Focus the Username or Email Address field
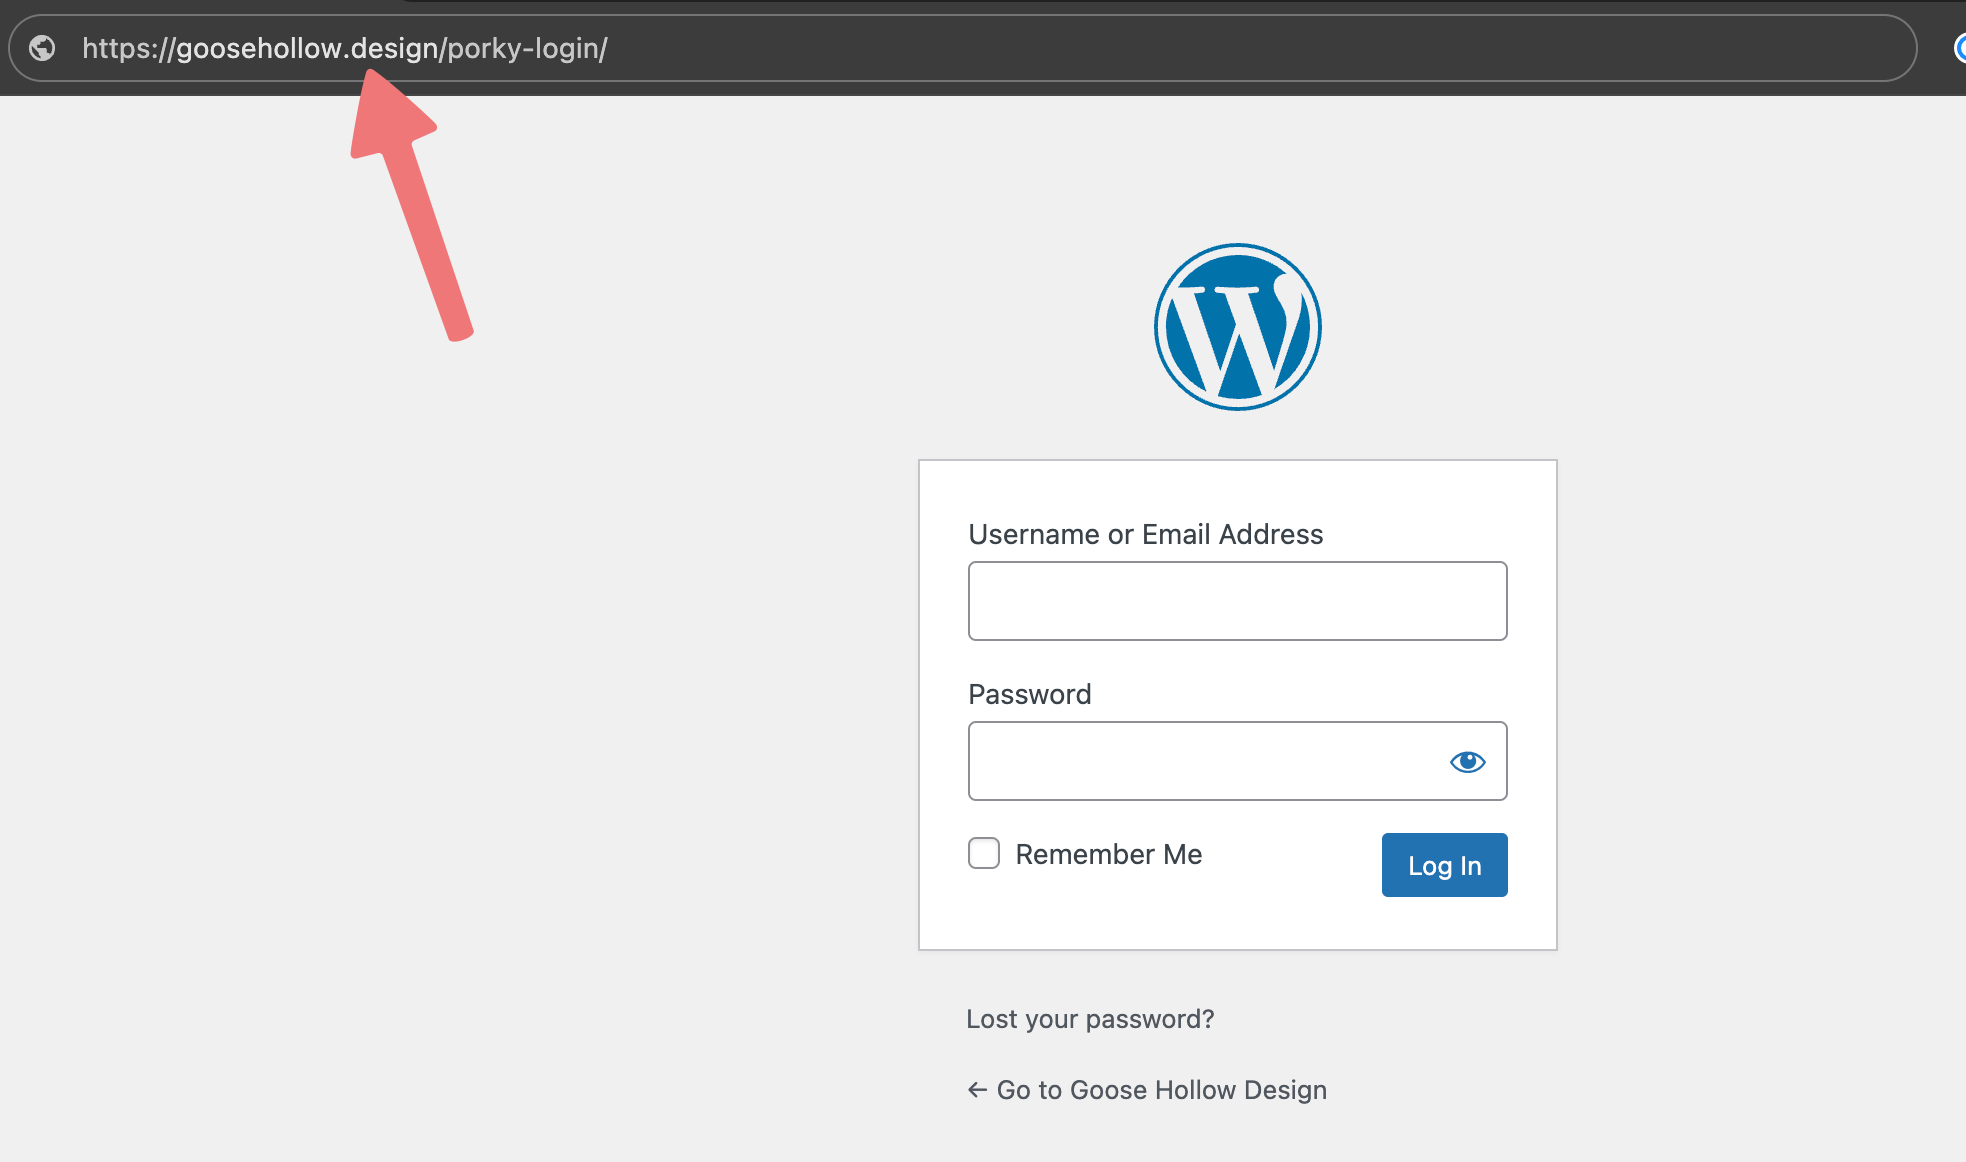 1238,601
